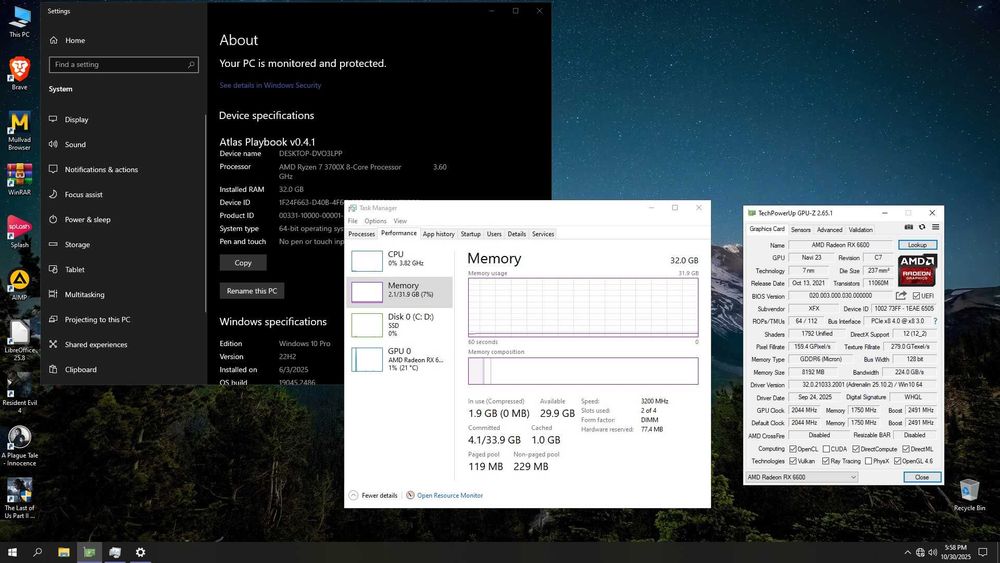The image size is (1000, 563).
Task: Click the Find a setting search box
Action: pos(124,64)
